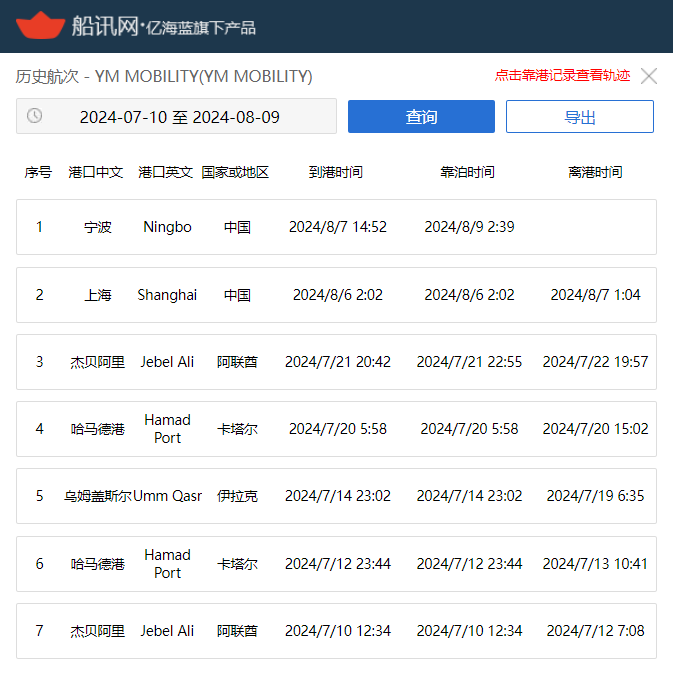Image resolution: width=673 pixels, height=693 pixels.
Task: Click departure time 2024/7/22 19:57
Action: click(595, 362)
